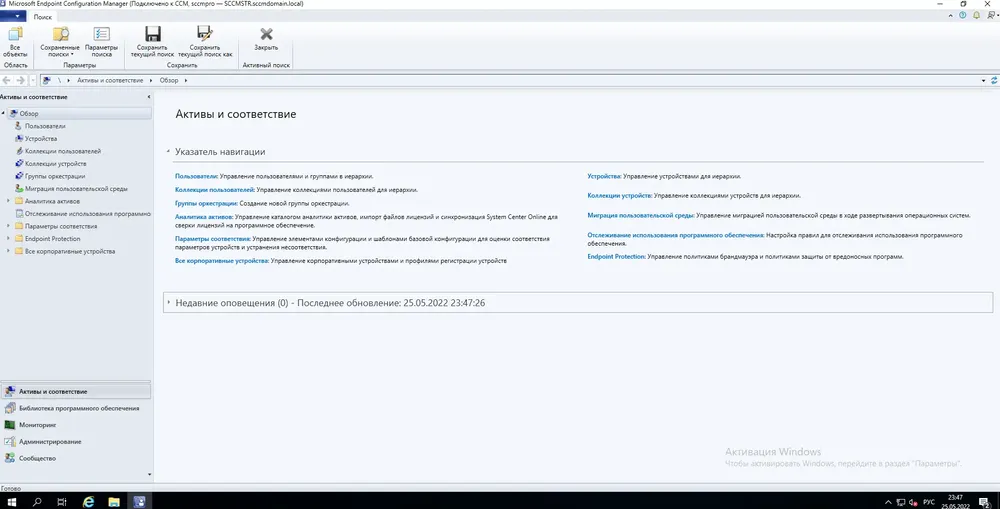Select 'Отслеживание использования программно' tree node
Image resolution: width=1000 pixels, height=509 pixels.
pos(87,214)
